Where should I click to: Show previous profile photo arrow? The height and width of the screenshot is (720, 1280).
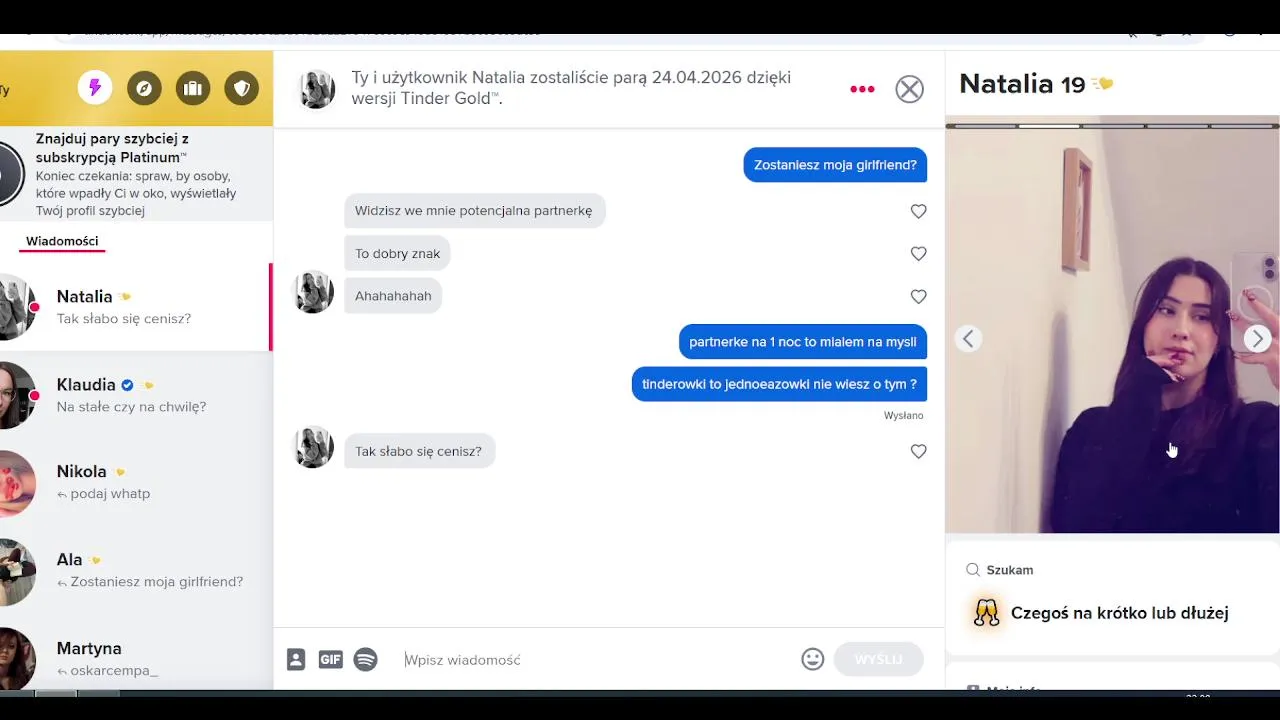(968, 339)
